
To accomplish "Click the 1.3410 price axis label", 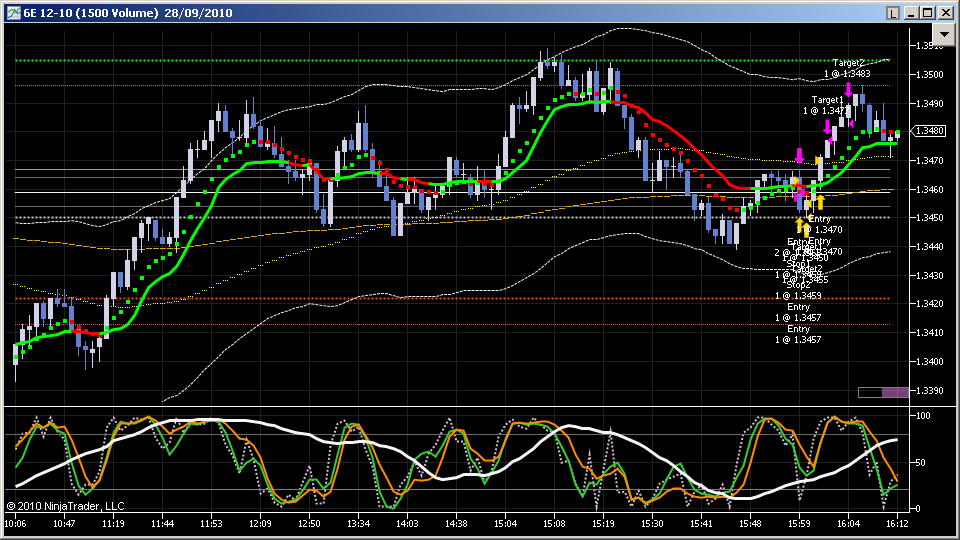I will tap(929, 332).
